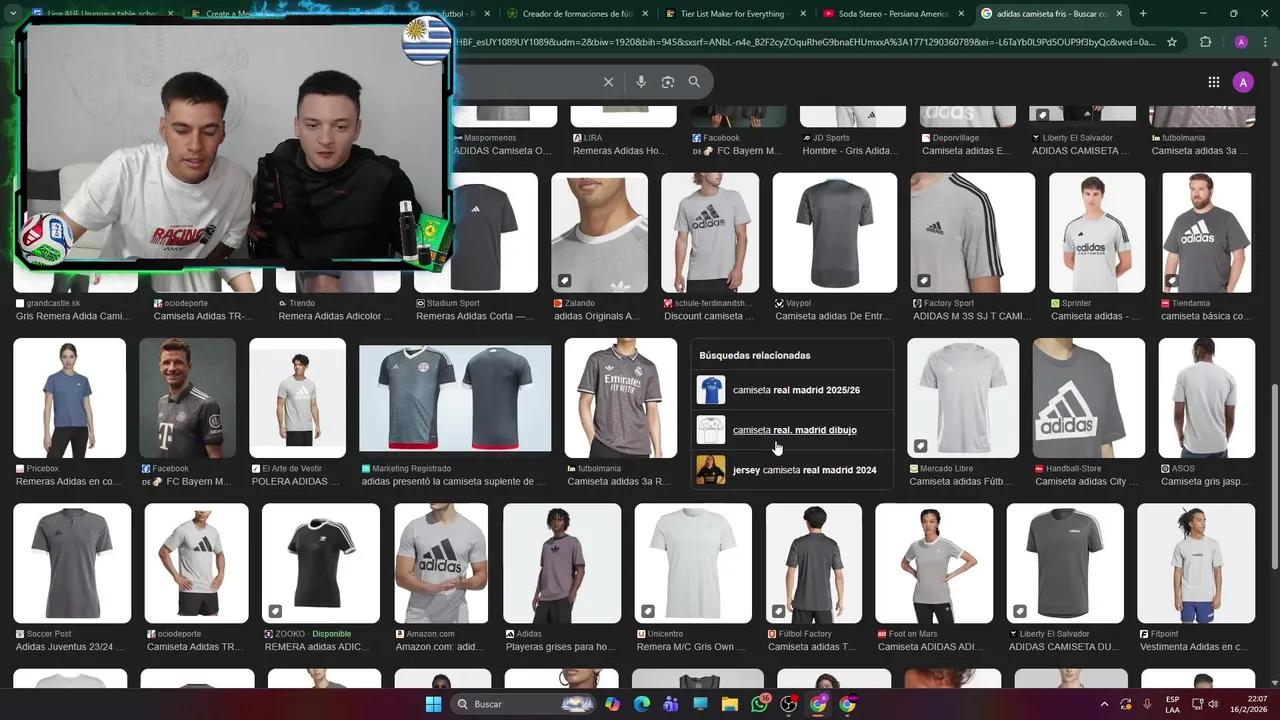Open search by image camera icon
The height and width of the screenshot is (720, 1280).
click(668, 82)
